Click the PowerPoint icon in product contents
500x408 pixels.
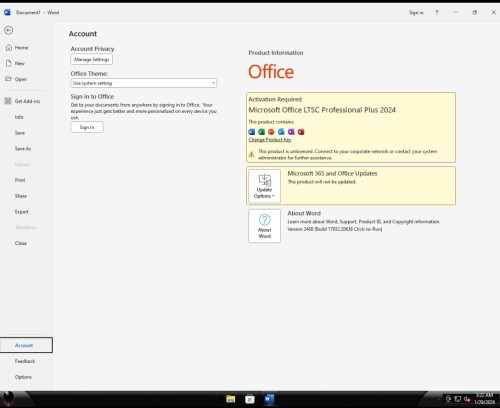[271, 132]
